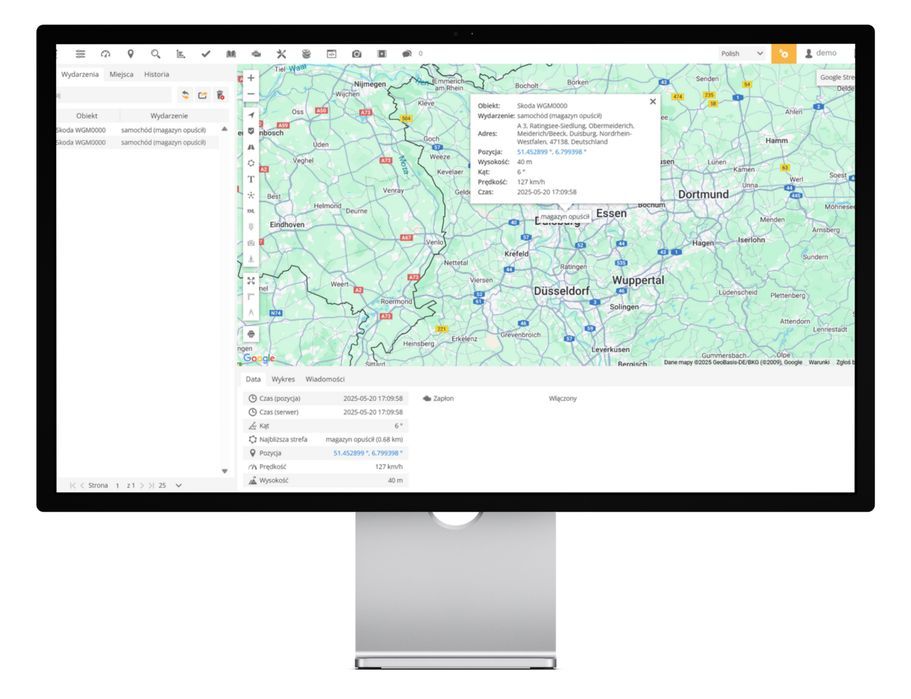
Task: Zoom out the map with minus
Action: 251,94
